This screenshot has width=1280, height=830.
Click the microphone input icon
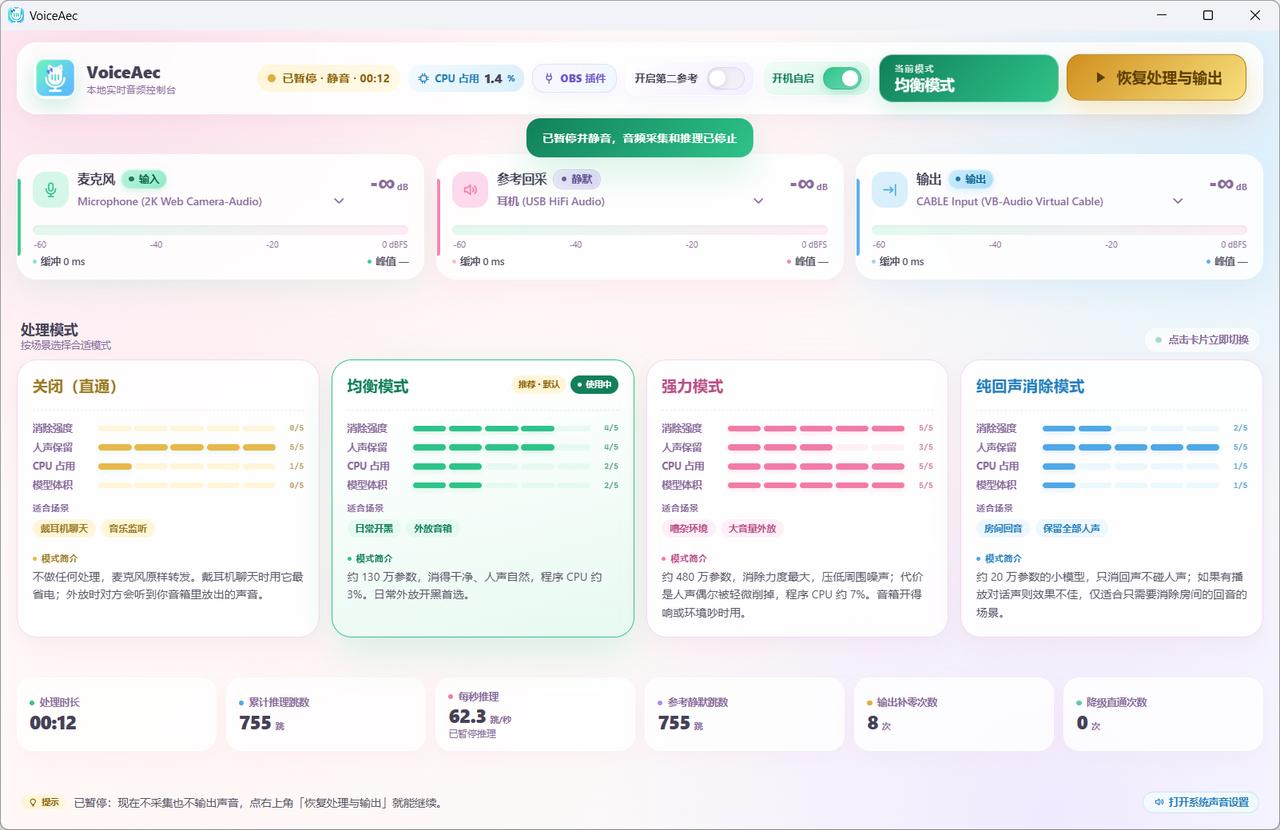[x=51, y=190]
